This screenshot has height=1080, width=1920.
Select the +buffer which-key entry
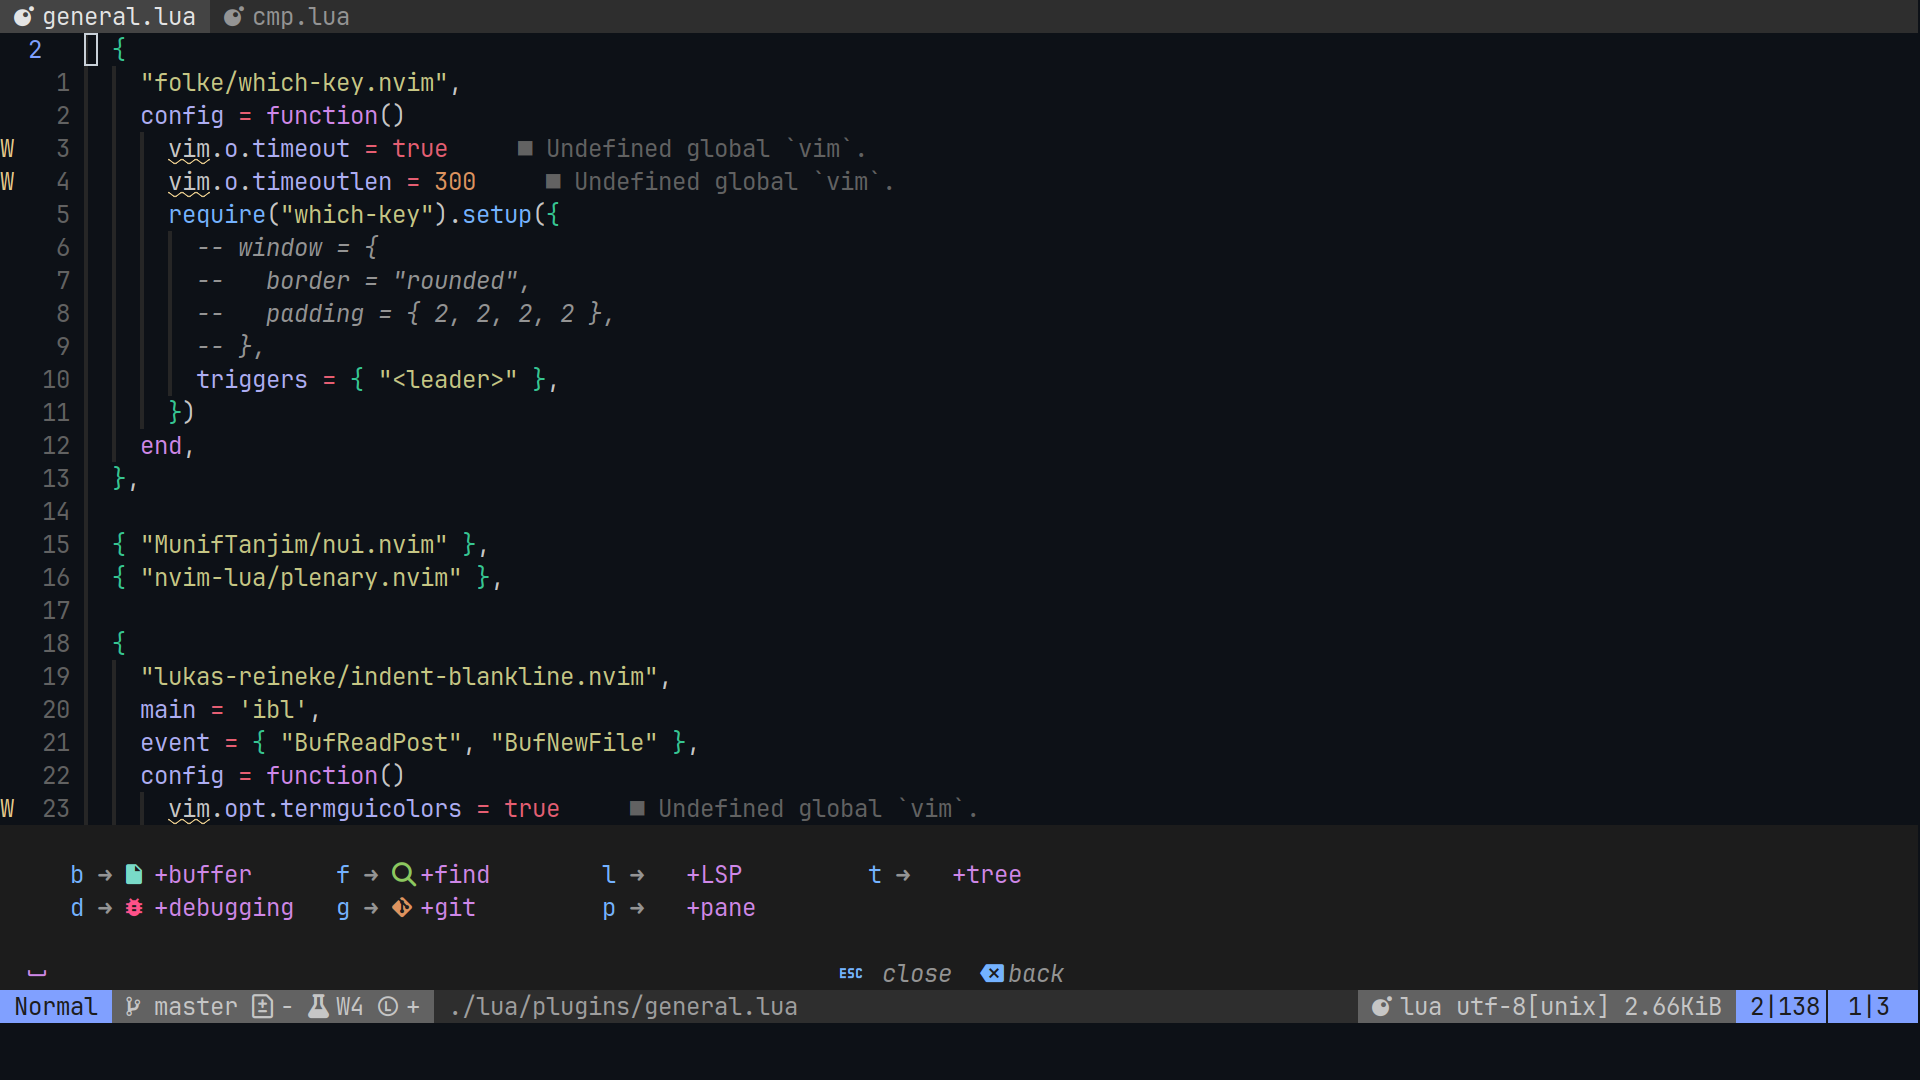pos(161,875)
